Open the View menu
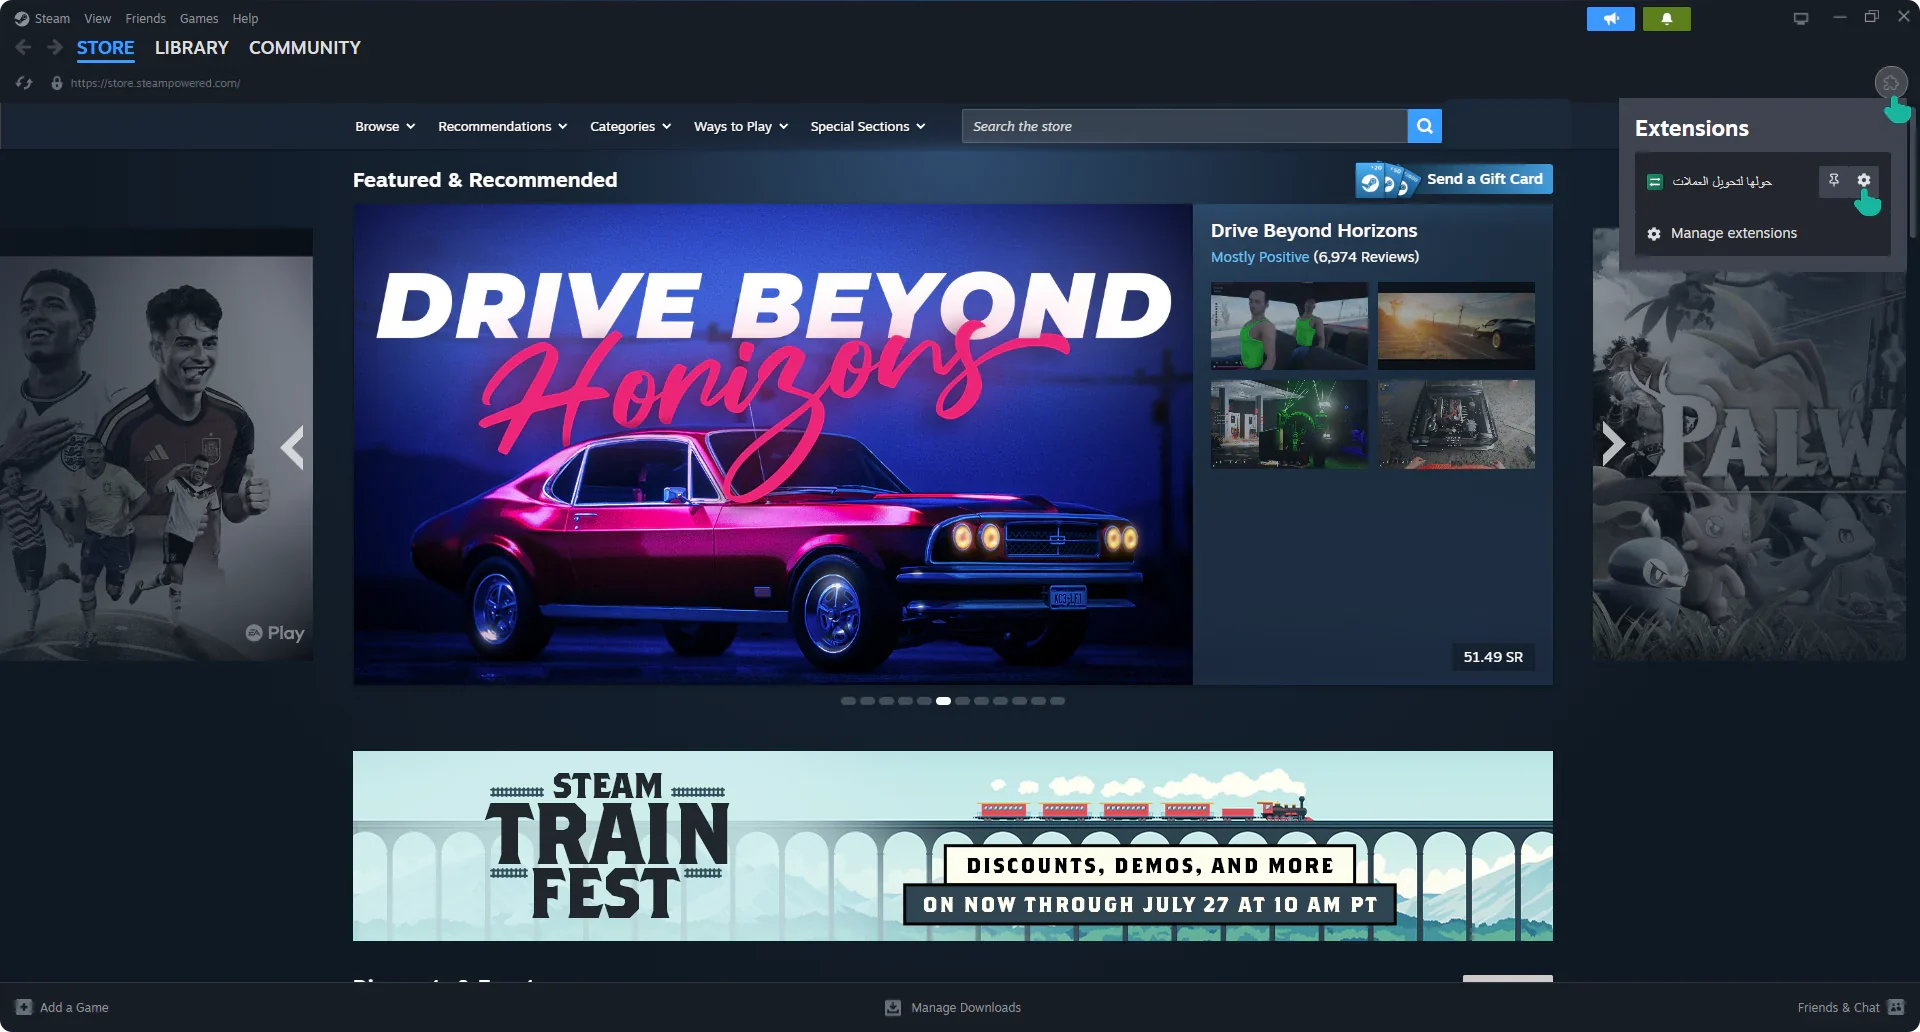Viewport: 1920px width, 1032px height. click(97, 19)
